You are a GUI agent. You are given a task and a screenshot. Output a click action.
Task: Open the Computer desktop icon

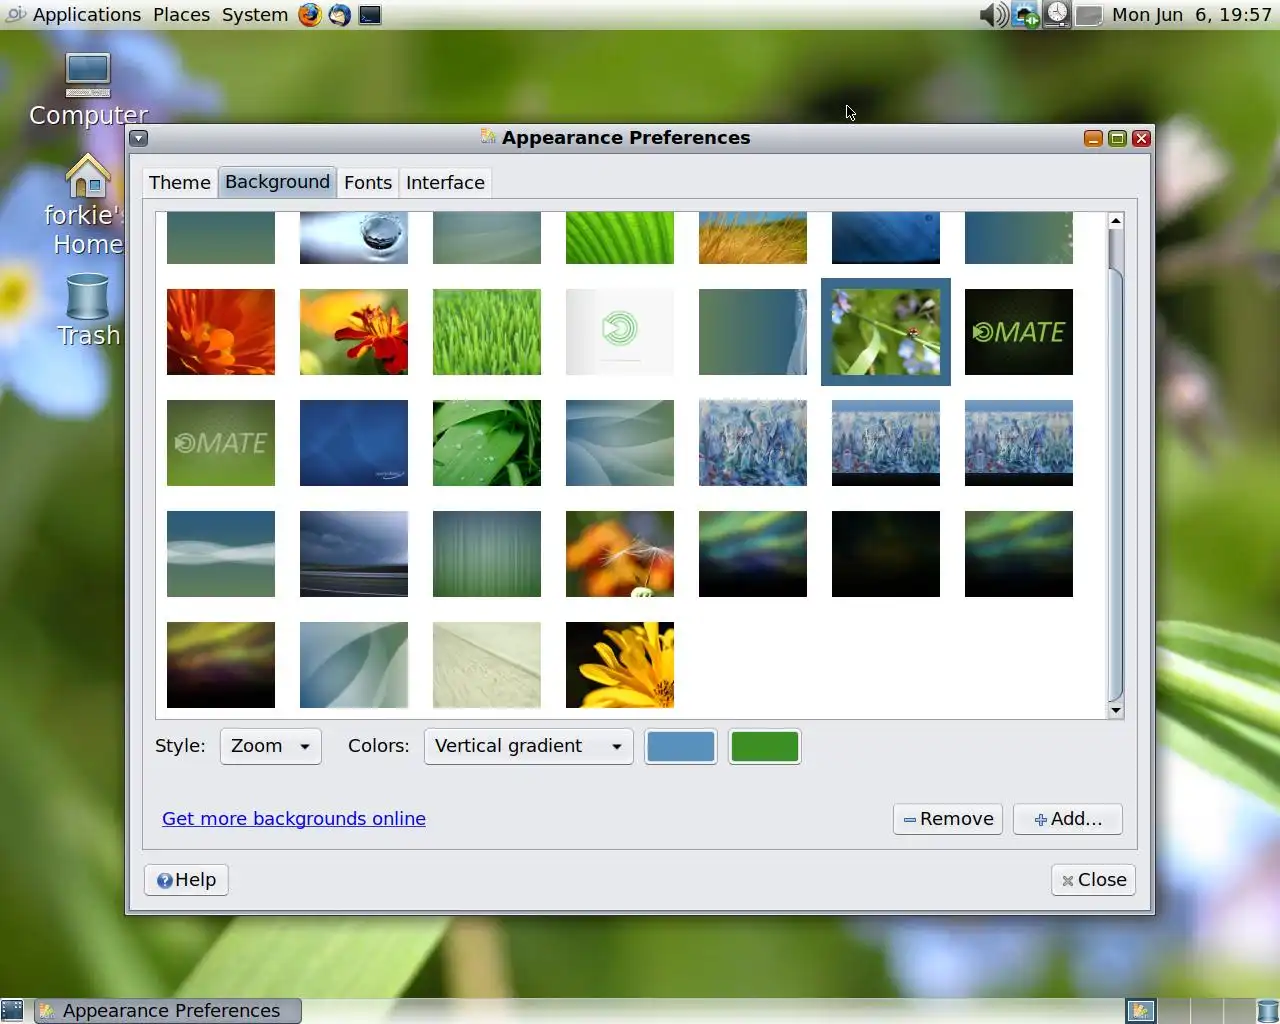(88, 90)
